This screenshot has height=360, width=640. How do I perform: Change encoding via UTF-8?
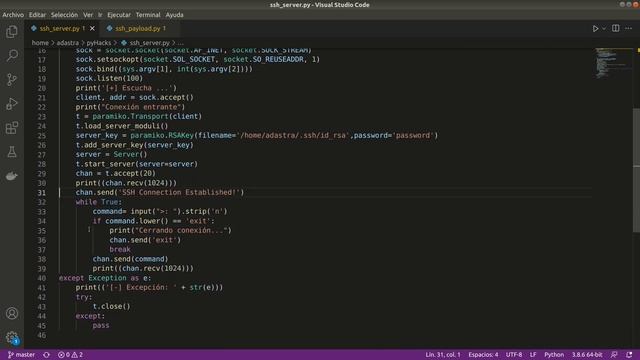tap(514, 355)
